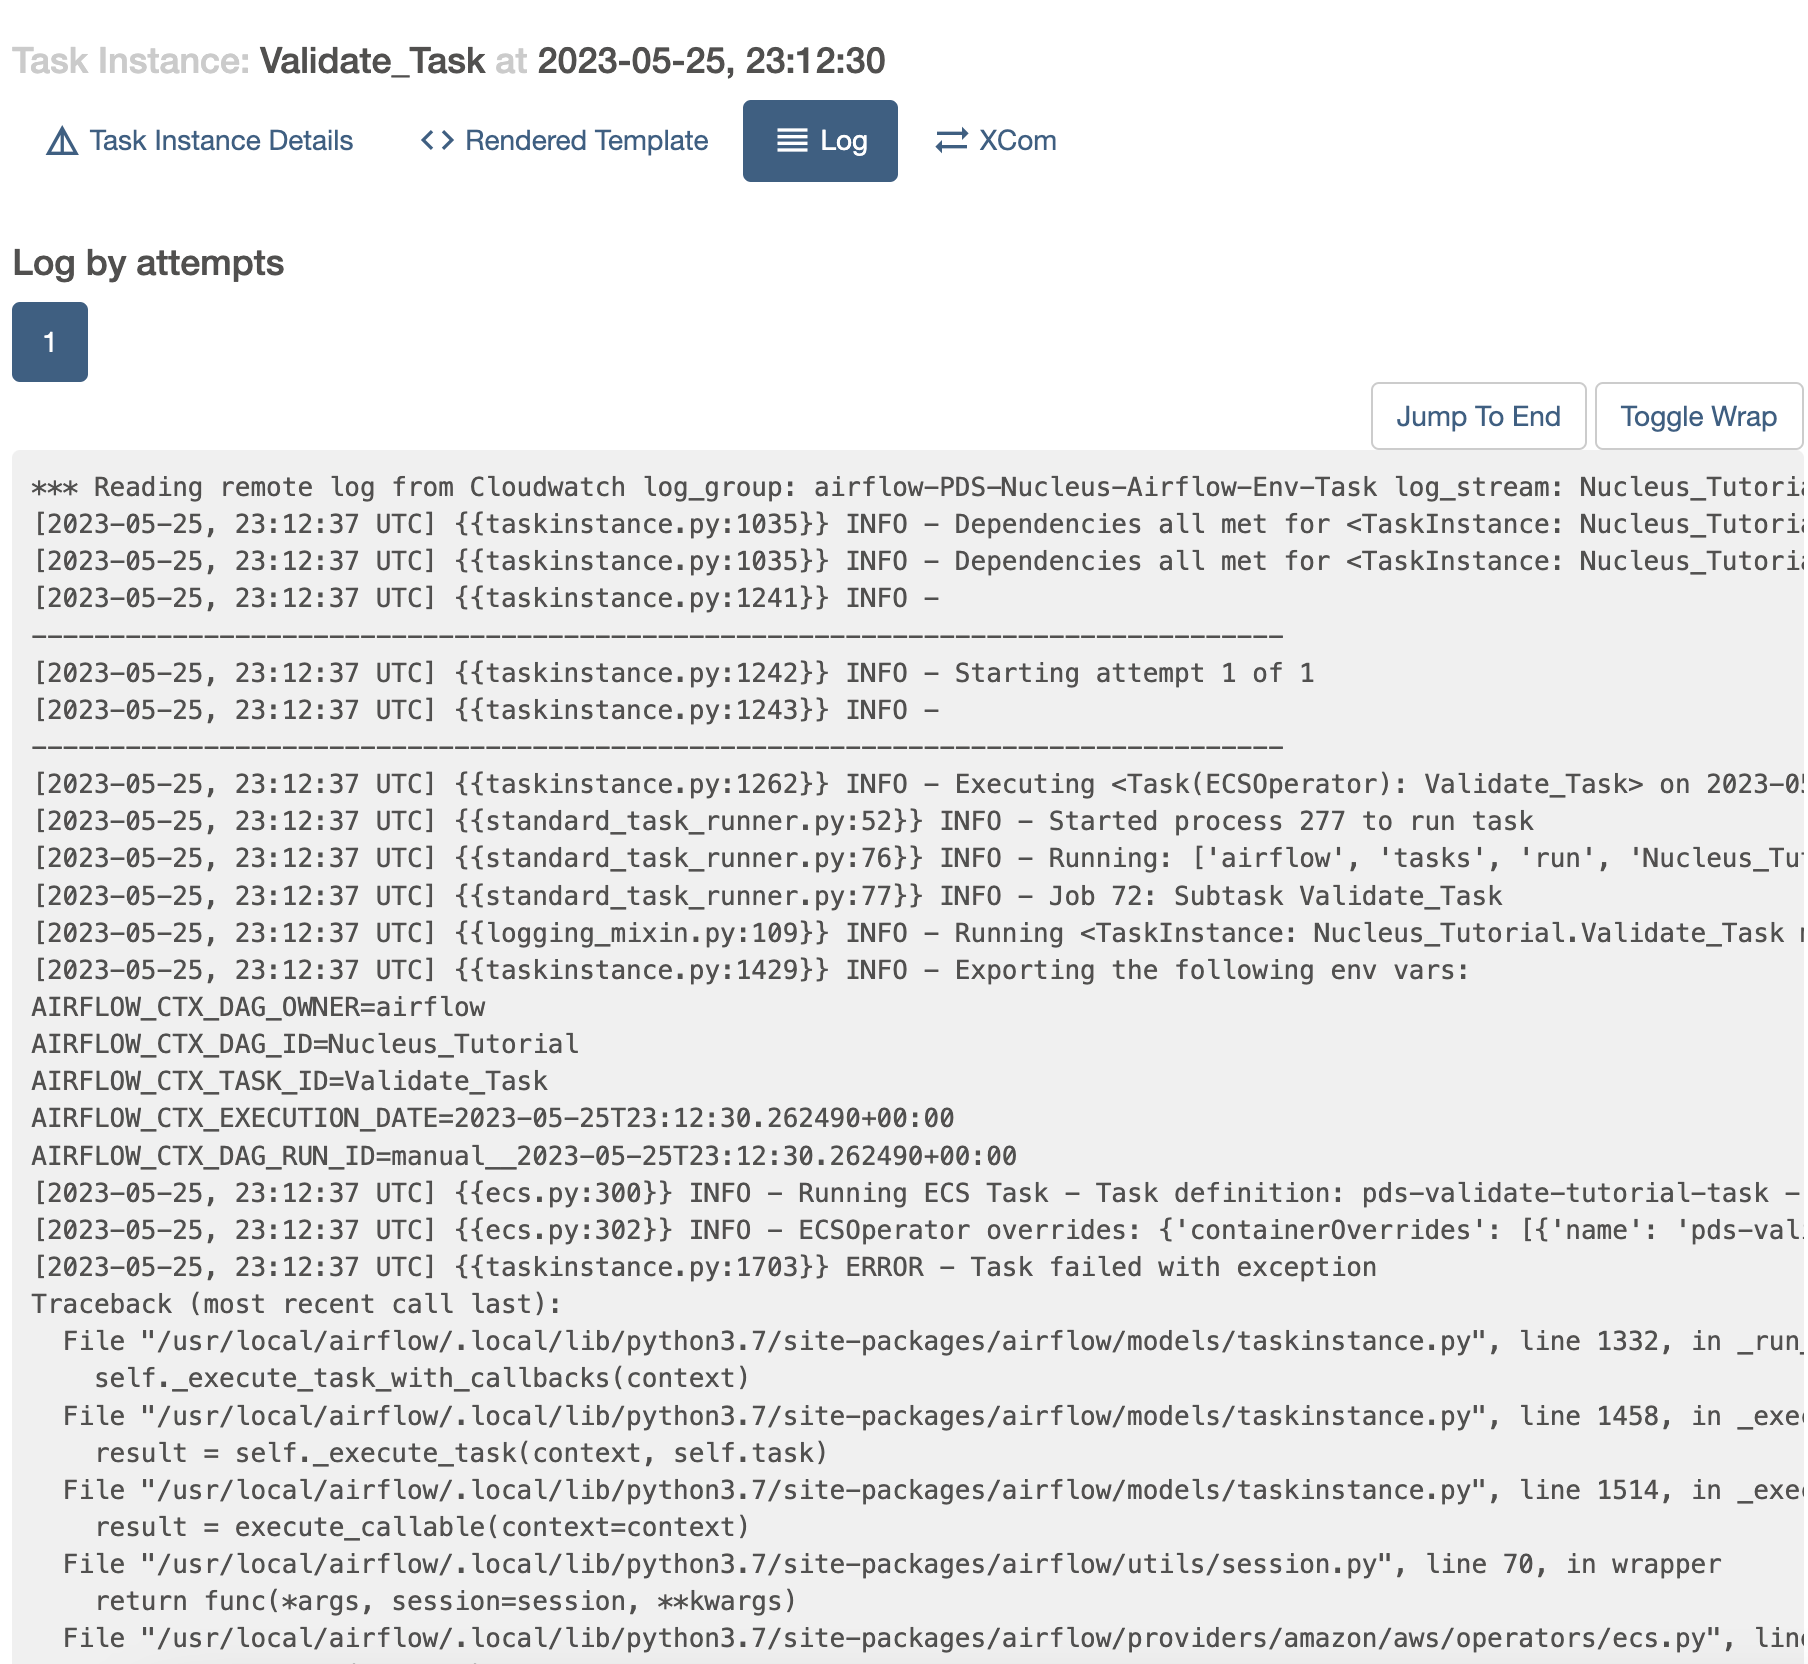Click the 'Starting attempt 1 of 1' log line
This screenshot has width=1808, height=1664.
pos(673,673)
